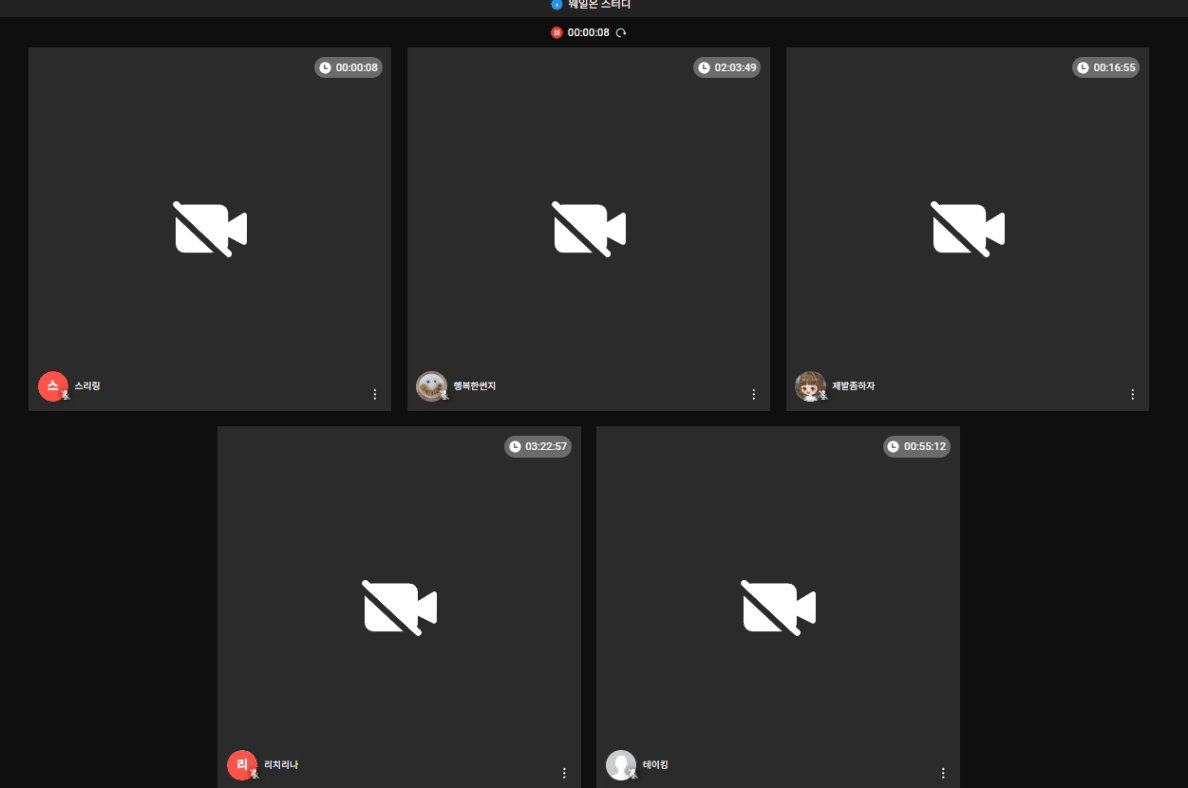Open the three-dot menu on 리치리나's tile

coord(564,773)
